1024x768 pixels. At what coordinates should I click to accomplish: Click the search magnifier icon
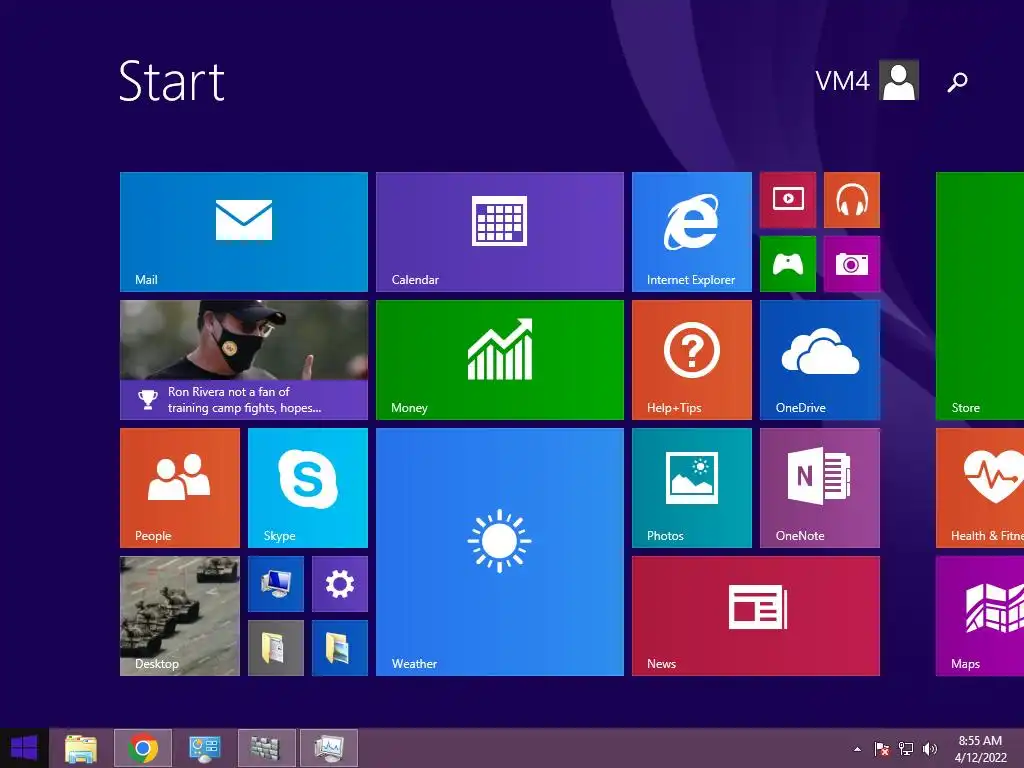click(x=957, y=82)
